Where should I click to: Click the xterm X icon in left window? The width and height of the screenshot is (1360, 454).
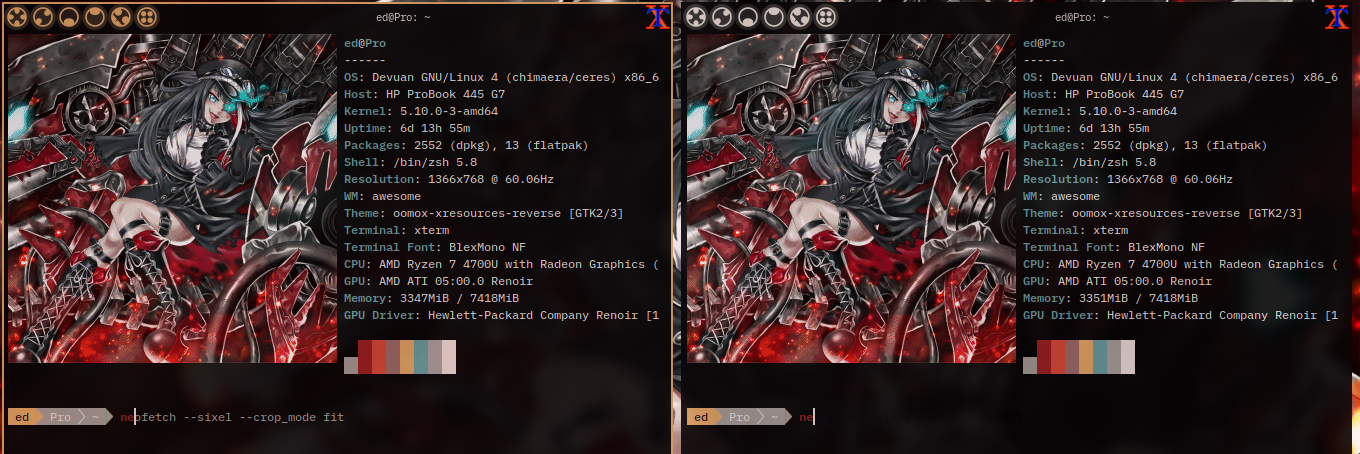(658, 17)
